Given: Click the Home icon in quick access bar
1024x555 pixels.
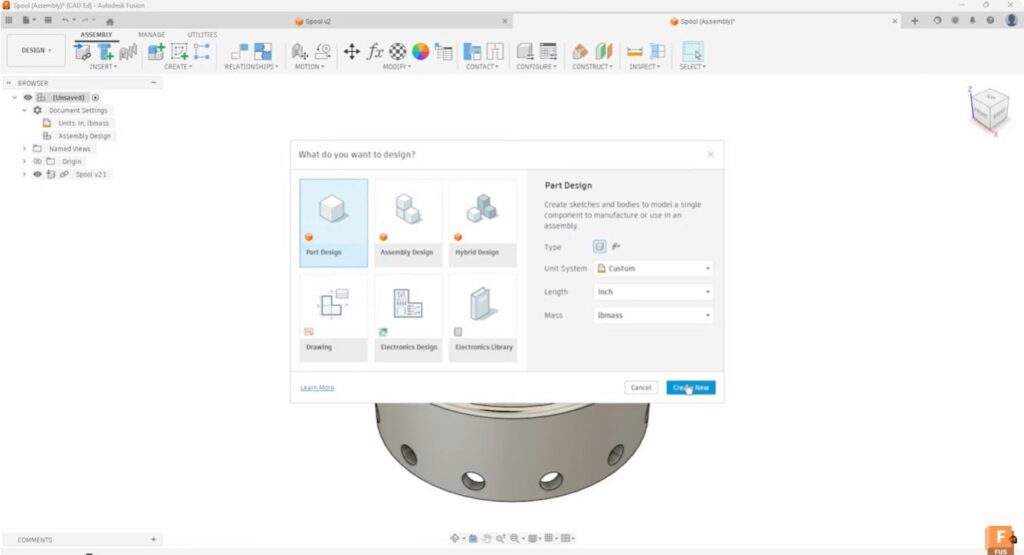Looking at the screenshot, I should [x=110, y=21].
